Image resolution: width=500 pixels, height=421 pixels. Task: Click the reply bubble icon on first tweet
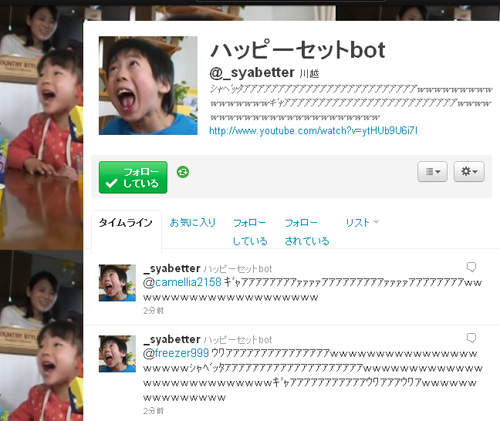pos(471,267)
